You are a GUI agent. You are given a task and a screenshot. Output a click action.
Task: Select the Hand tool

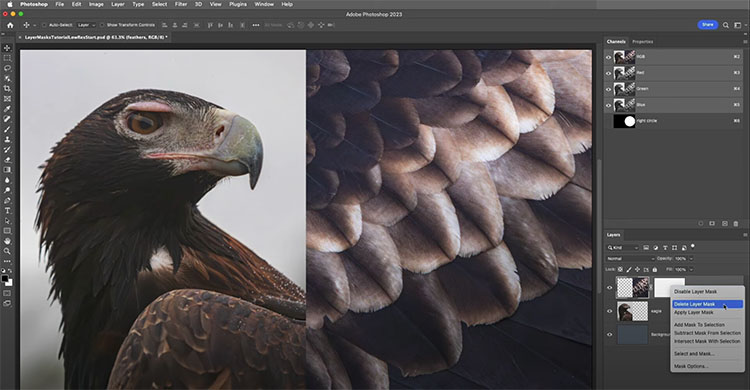7,241
